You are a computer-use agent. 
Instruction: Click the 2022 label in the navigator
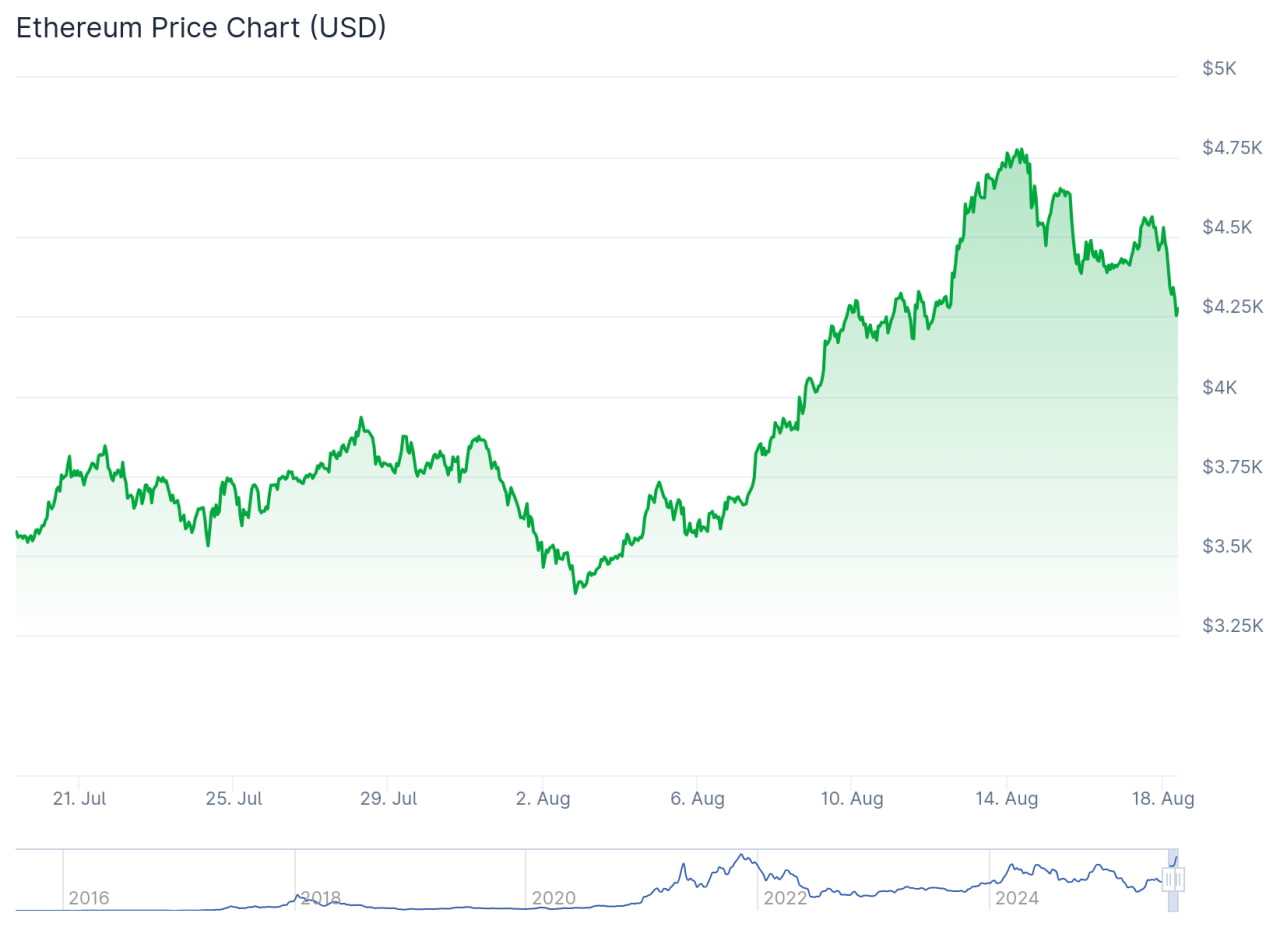click(785, 898)
